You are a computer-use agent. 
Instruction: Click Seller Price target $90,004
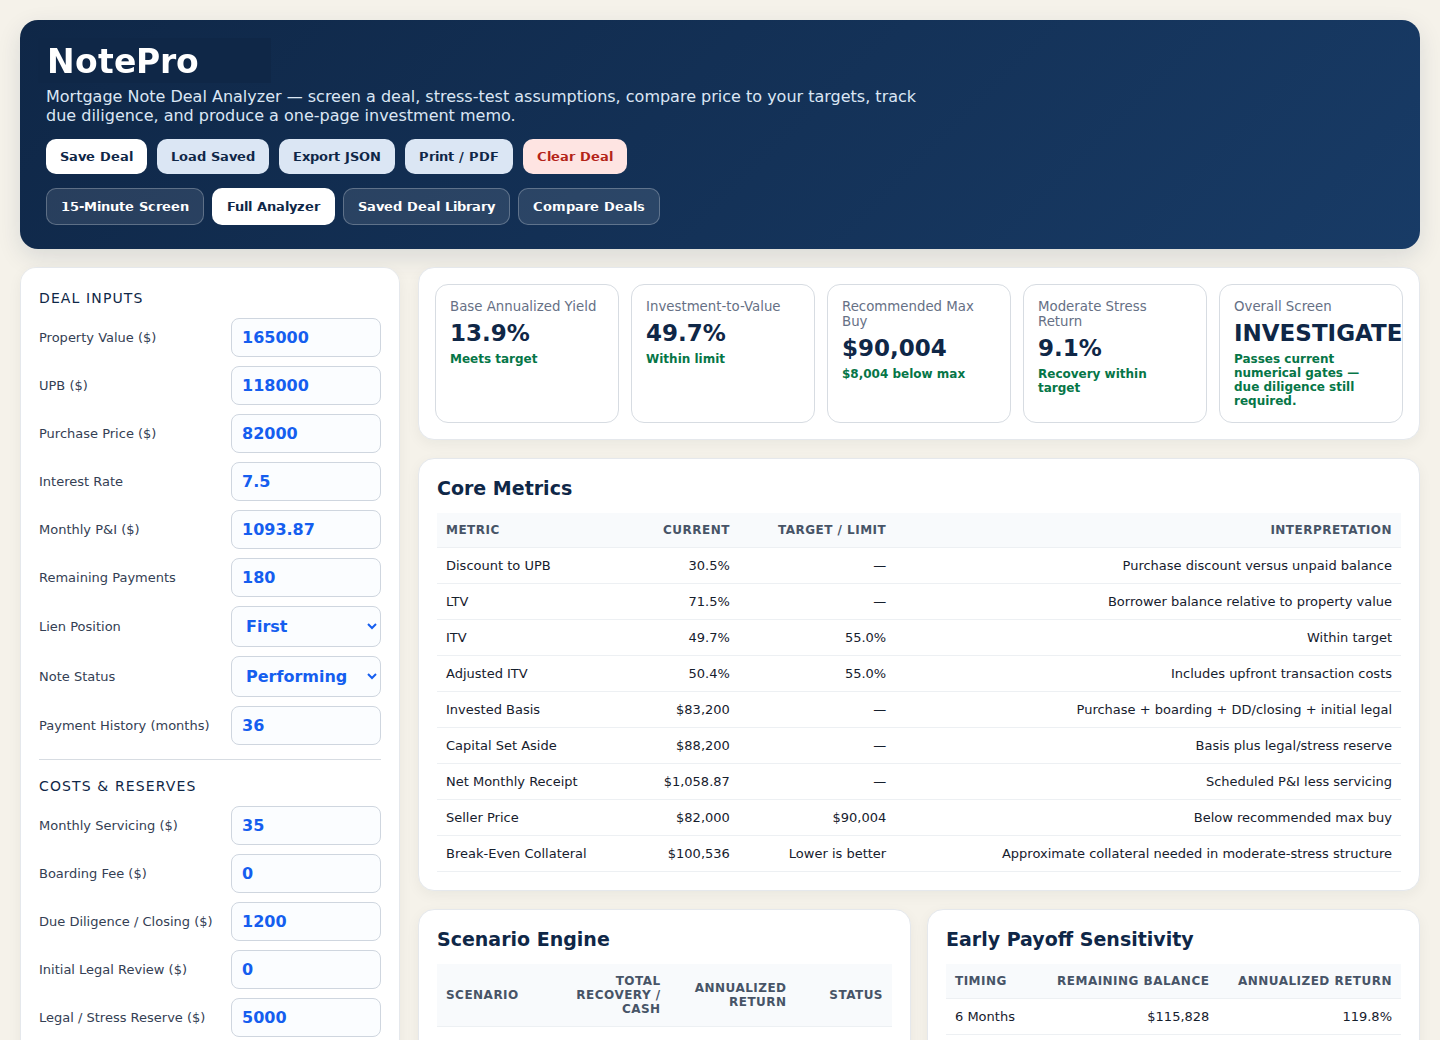(859, 818)
